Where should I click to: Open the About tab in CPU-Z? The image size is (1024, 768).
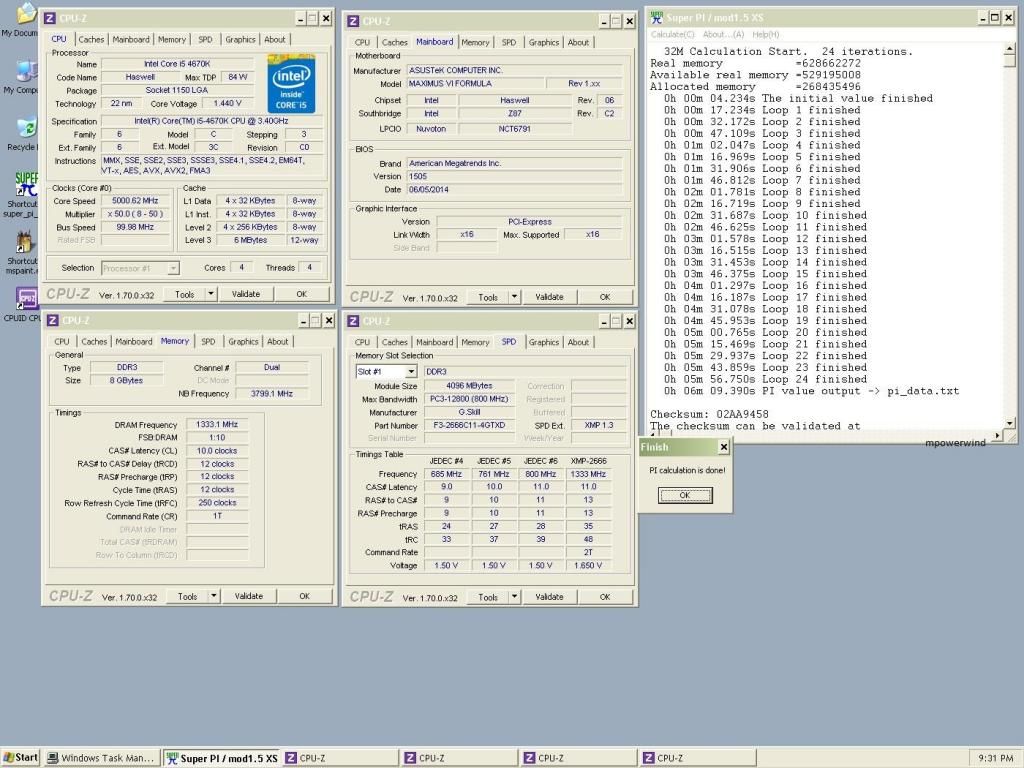pyautogui.click(x=273, y=39)
